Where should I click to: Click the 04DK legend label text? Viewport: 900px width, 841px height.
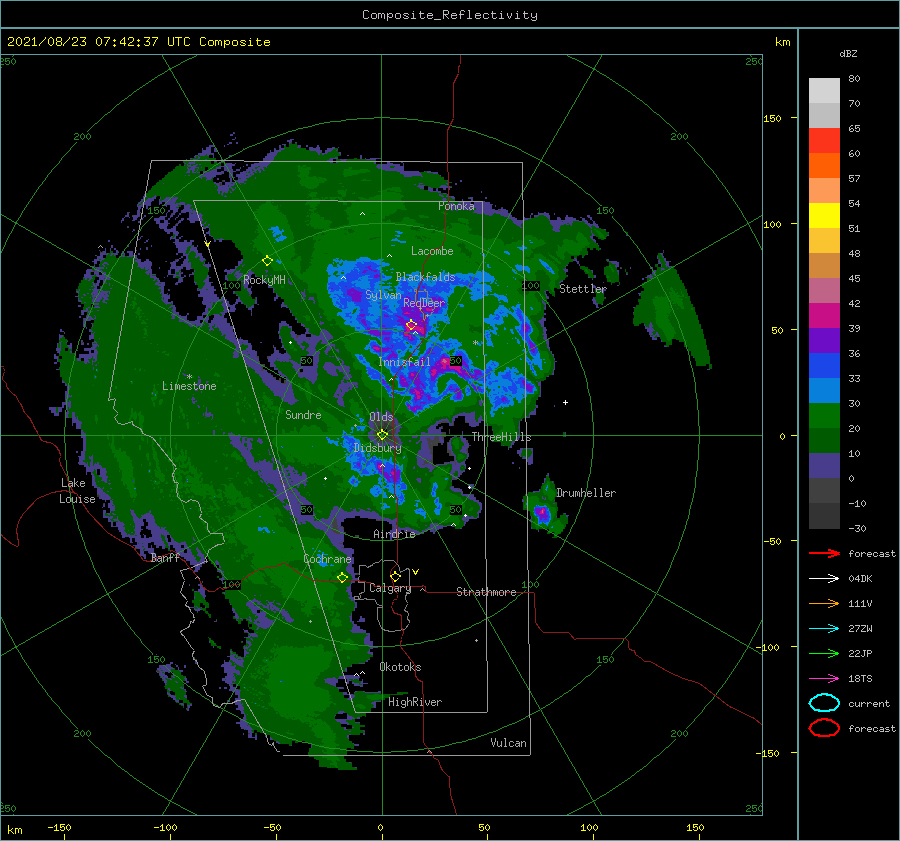[860, 578]
